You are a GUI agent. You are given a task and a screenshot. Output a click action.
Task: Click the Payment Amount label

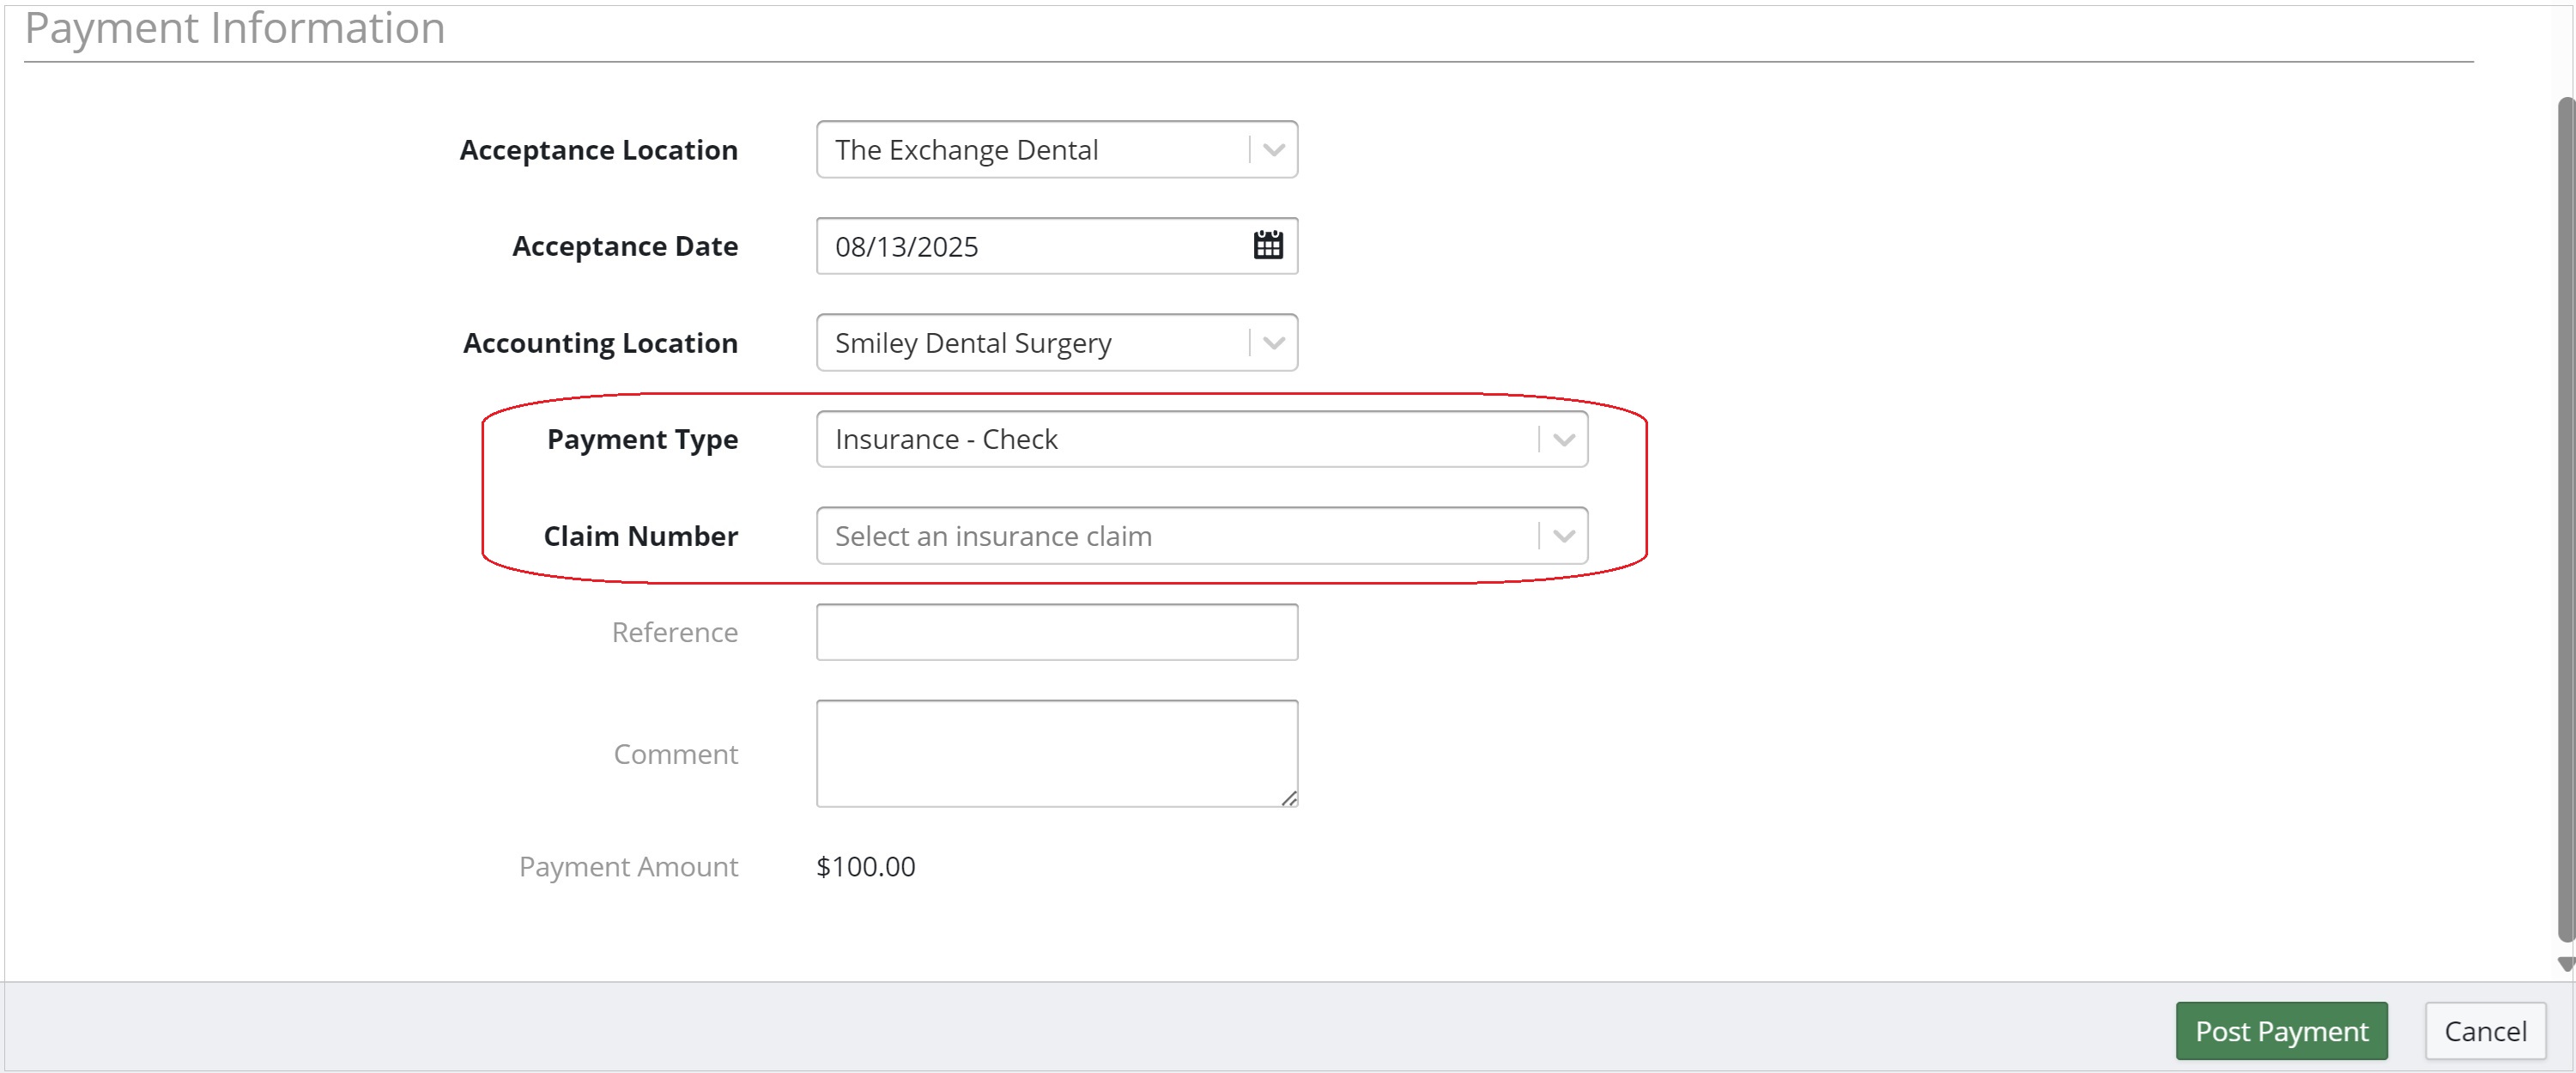point(628,867)
